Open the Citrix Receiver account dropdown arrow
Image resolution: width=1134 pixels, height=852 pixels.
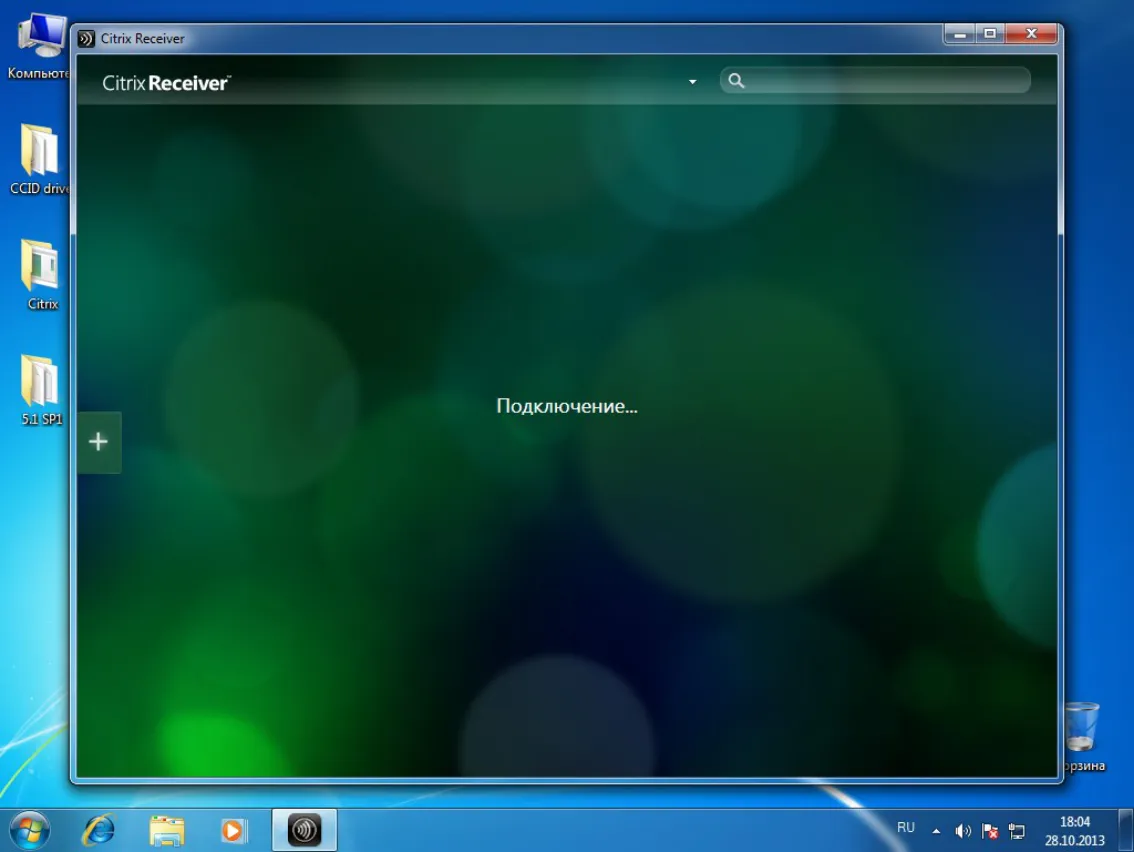[692, 82]
